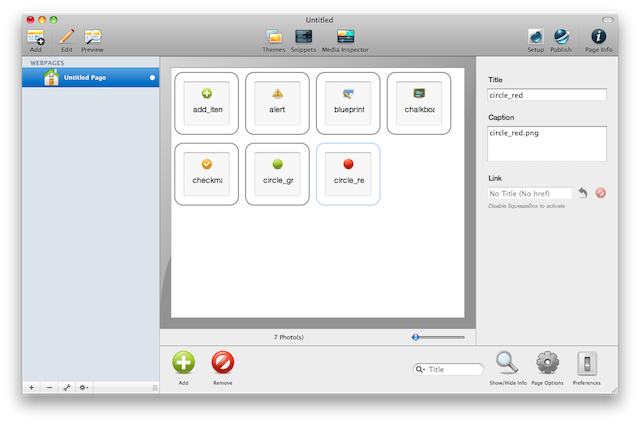
Task: Select the circle_green photo thumbnail
Action: [278, 174]
